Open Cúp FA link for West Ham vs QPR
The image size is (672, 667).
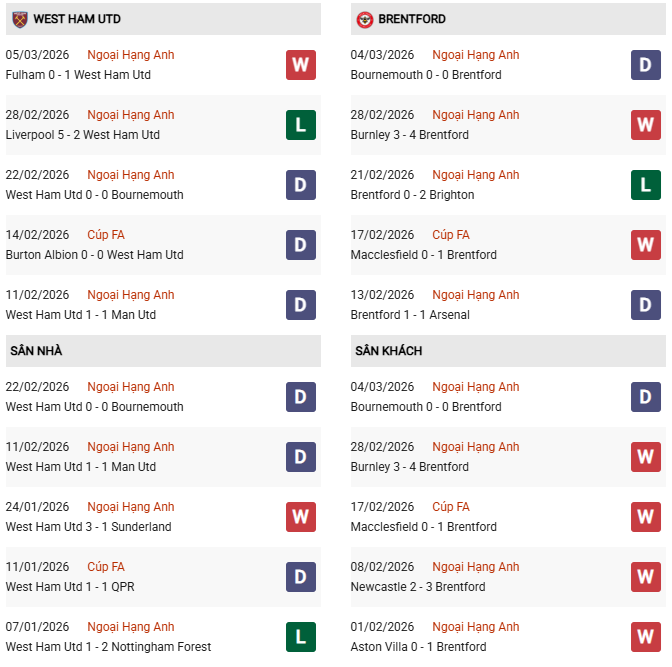(105, 567)
